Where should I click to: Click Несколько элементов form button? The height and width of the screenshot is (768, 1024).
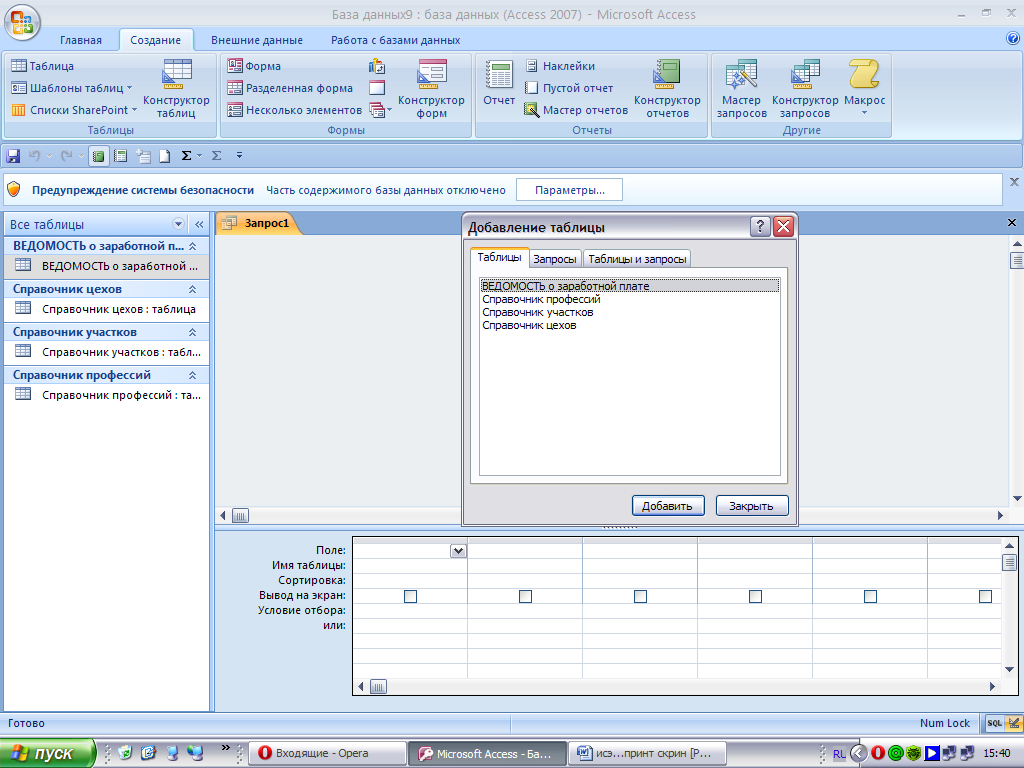pyautogui.click(x=295, y=110)
